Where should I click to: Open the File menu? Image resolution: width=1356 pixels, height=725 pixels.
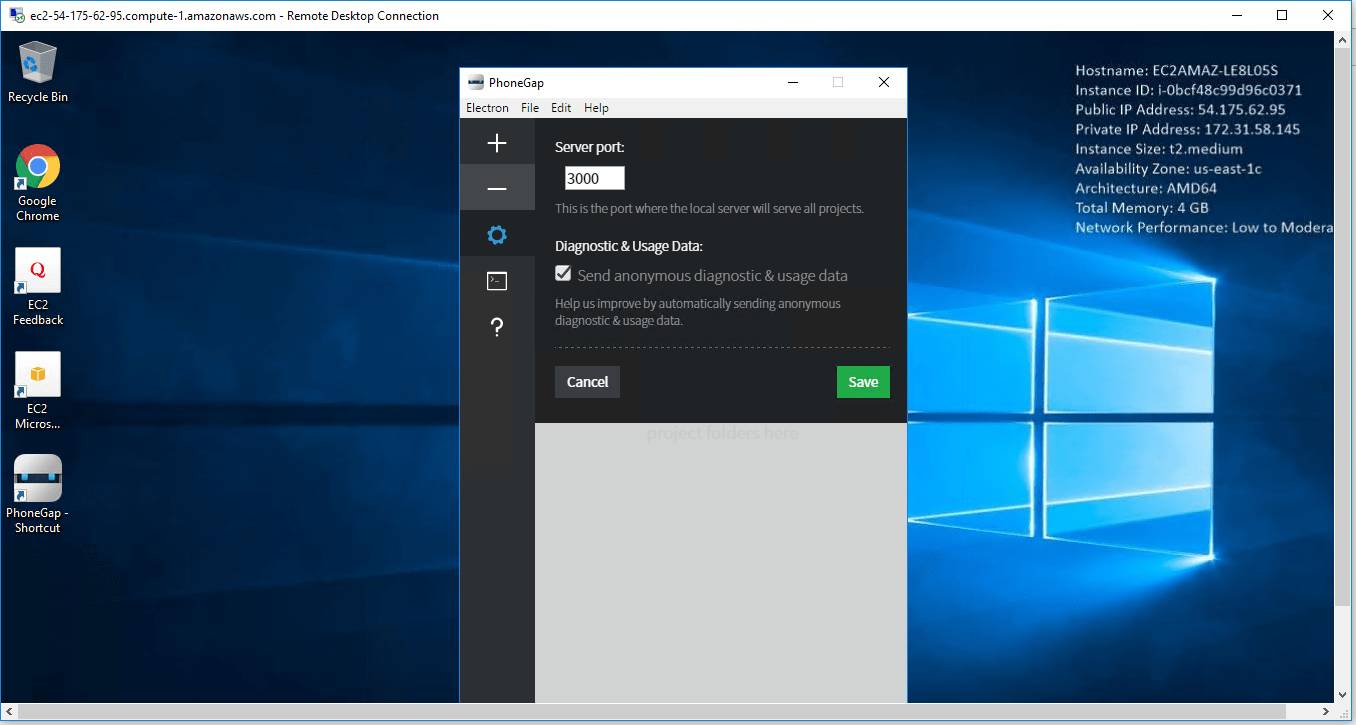tap(530, 108)
